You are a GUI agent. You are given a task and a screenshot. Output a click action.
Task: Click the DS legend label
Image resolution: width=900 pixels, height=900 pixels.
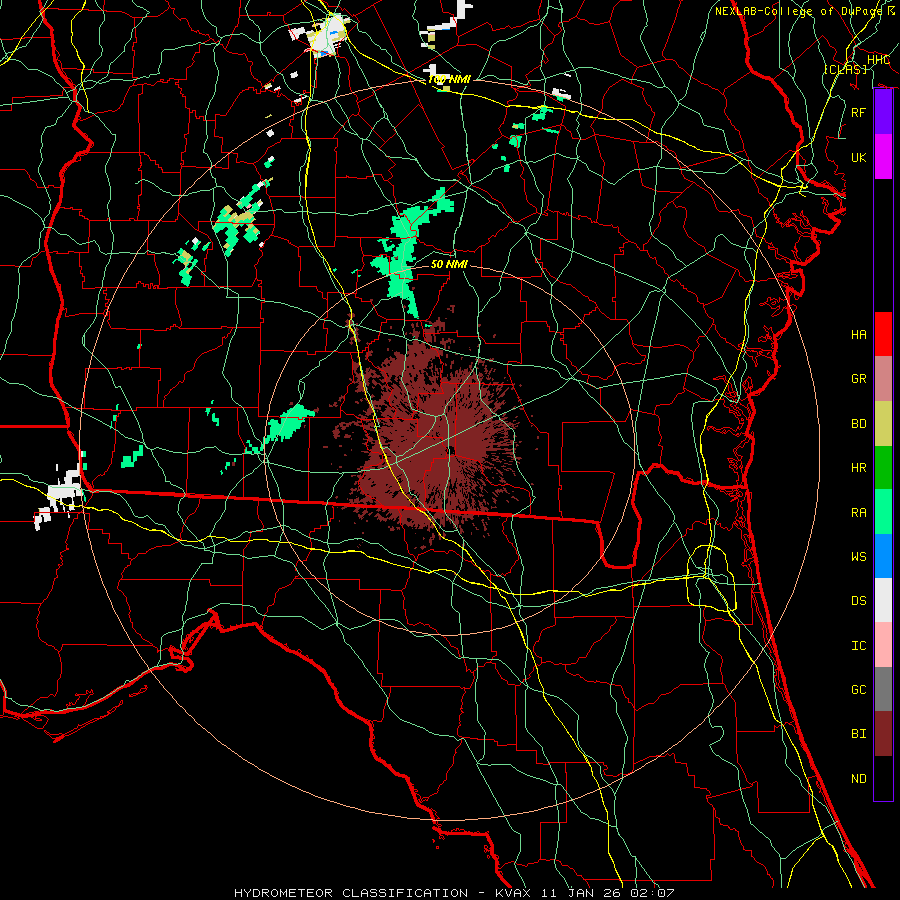tap(859, 601)
